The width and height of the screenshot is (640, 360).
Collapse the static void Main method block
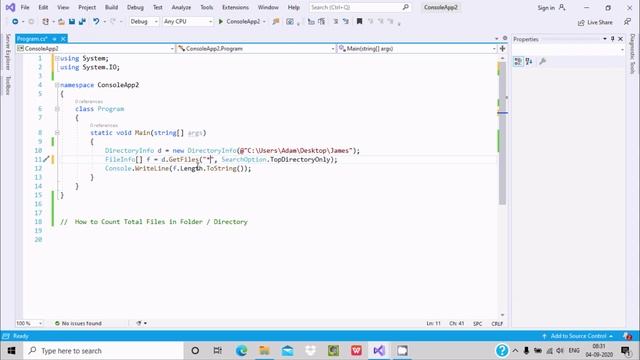(57, 133)
